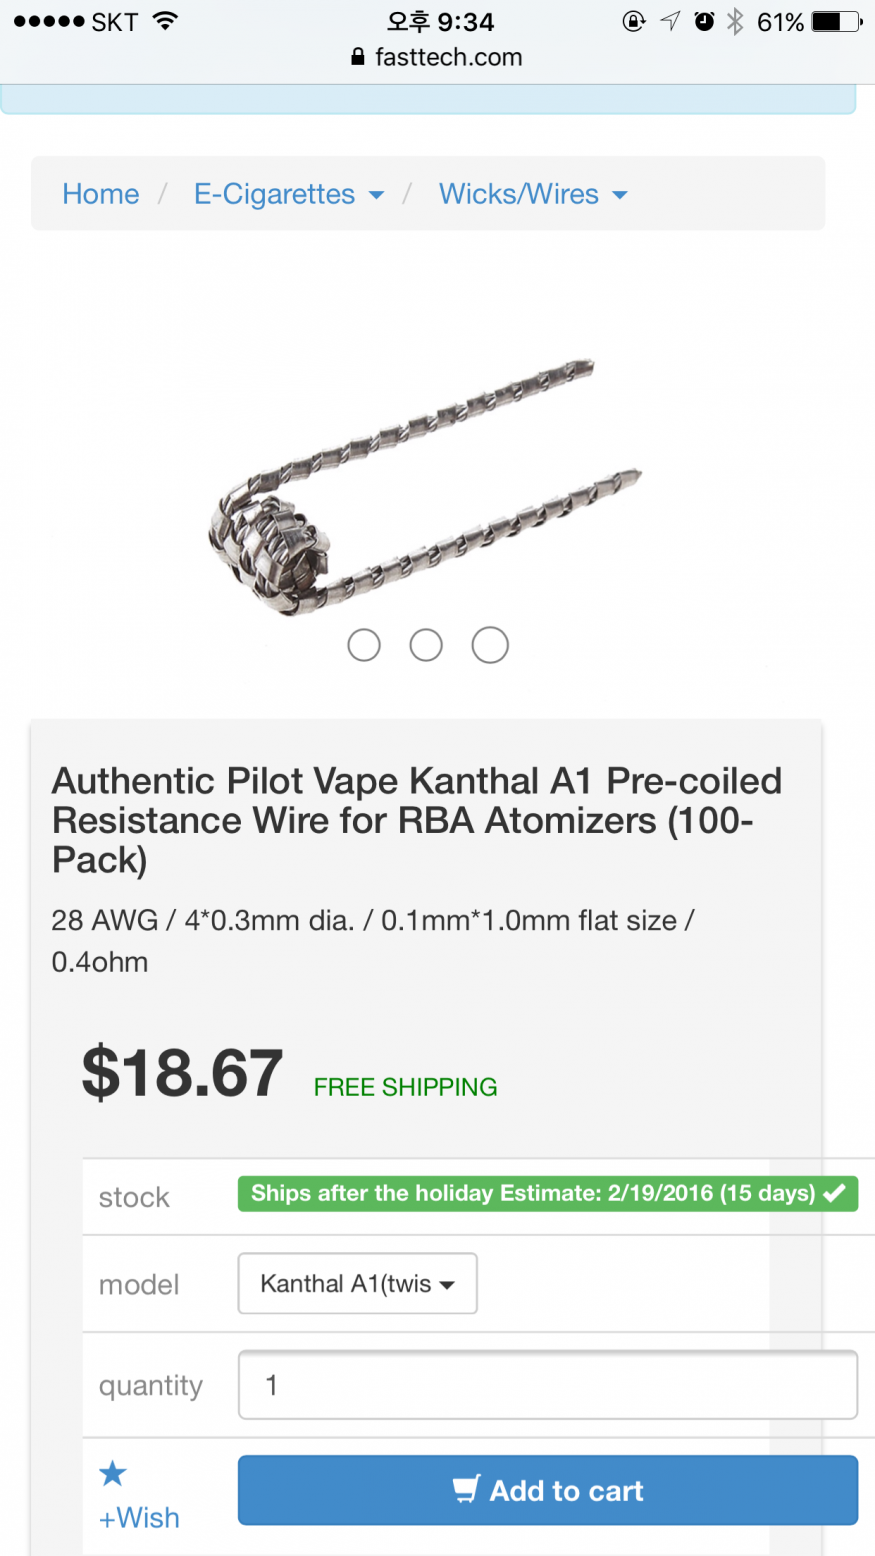Tap the padlock icon beside fasttech.com
This screenshot has width=875, height=1556.
point(358,57)
